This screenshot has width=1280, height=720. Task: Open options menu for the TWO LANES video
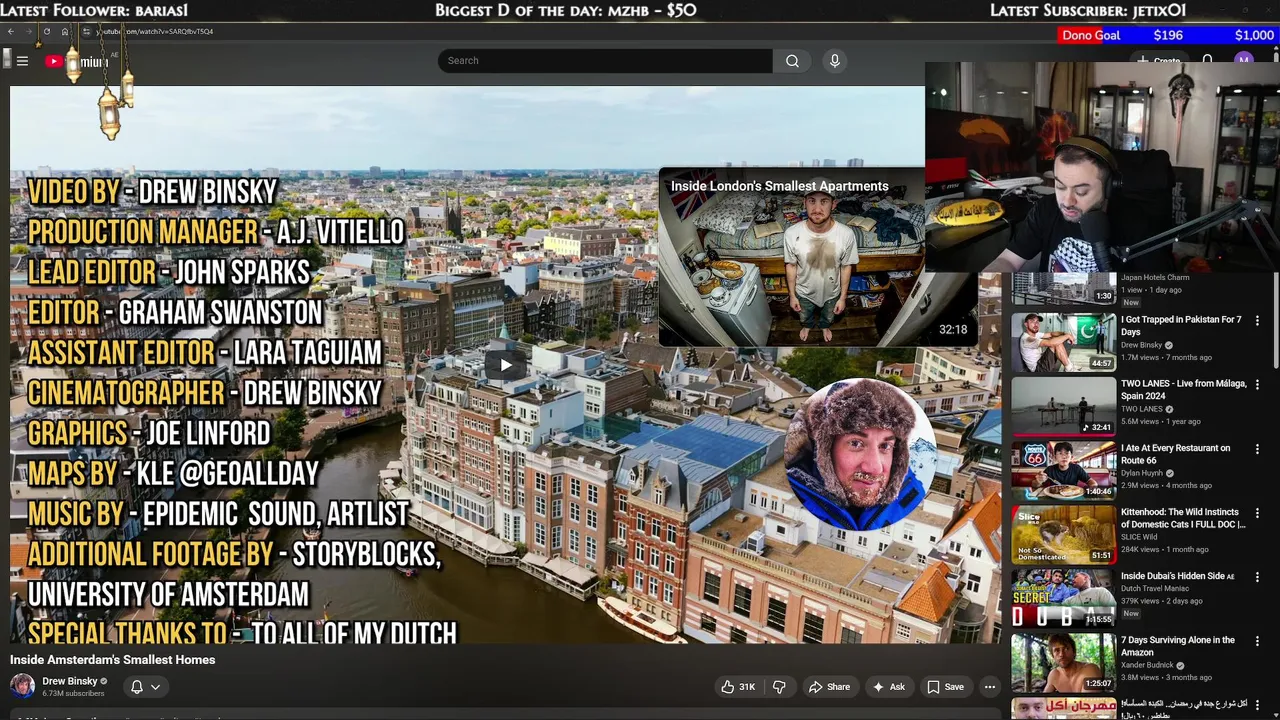click(x=1257, y=384)
